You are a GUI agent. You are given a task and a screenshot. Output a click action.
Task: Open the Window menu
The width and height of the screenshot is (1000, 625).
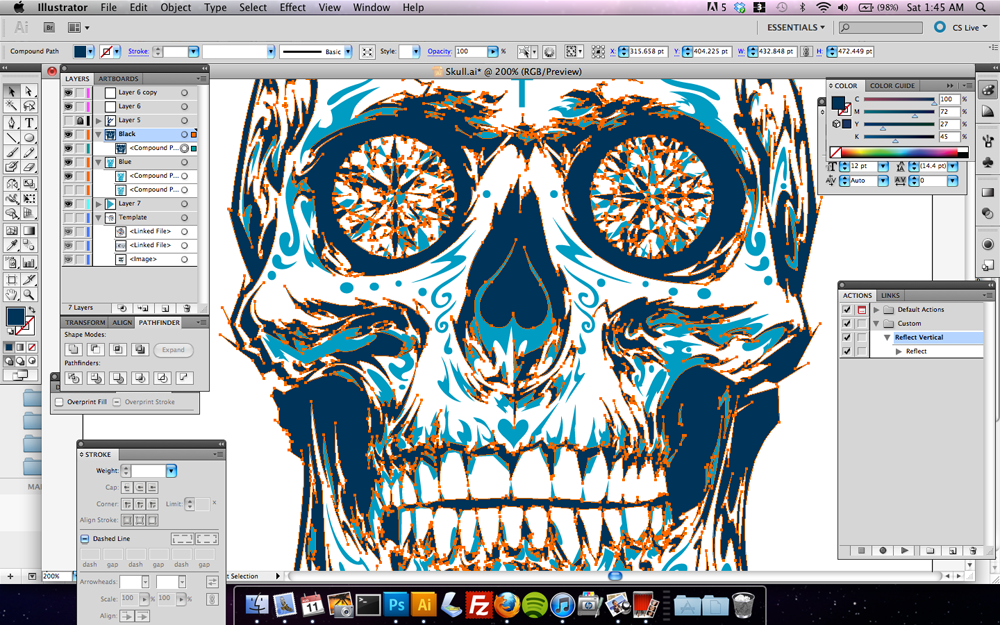pos(371,8)
